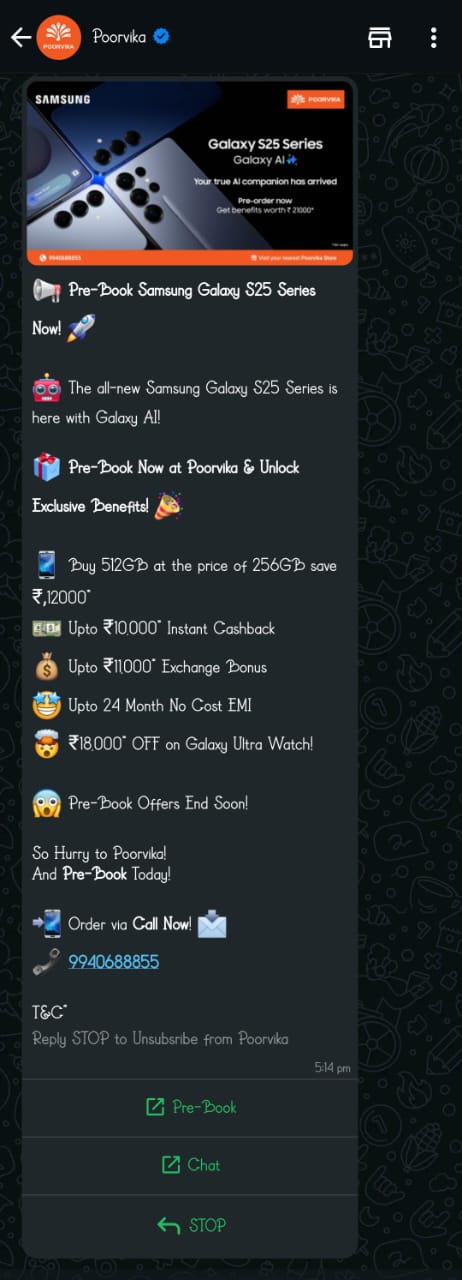Tap the blue verified badge

pyautogui.click(x=162, y=37)
